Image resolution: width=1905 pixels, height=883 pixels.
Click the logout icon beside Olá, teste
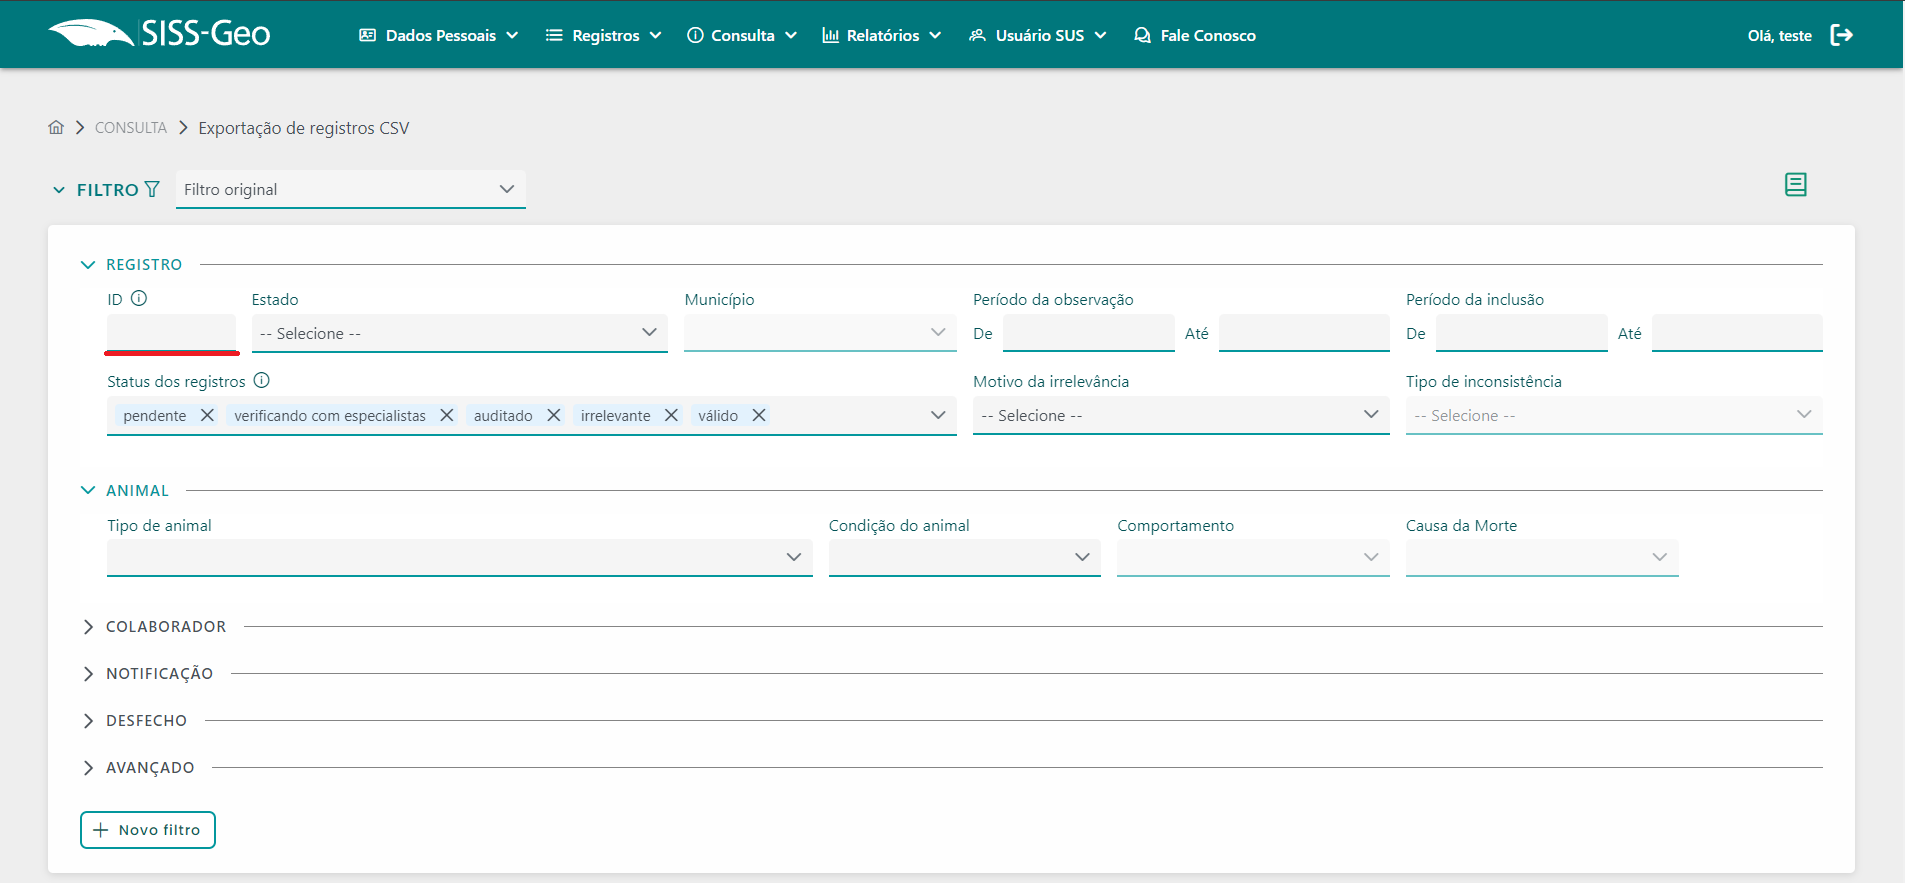tap(1841, 35)
